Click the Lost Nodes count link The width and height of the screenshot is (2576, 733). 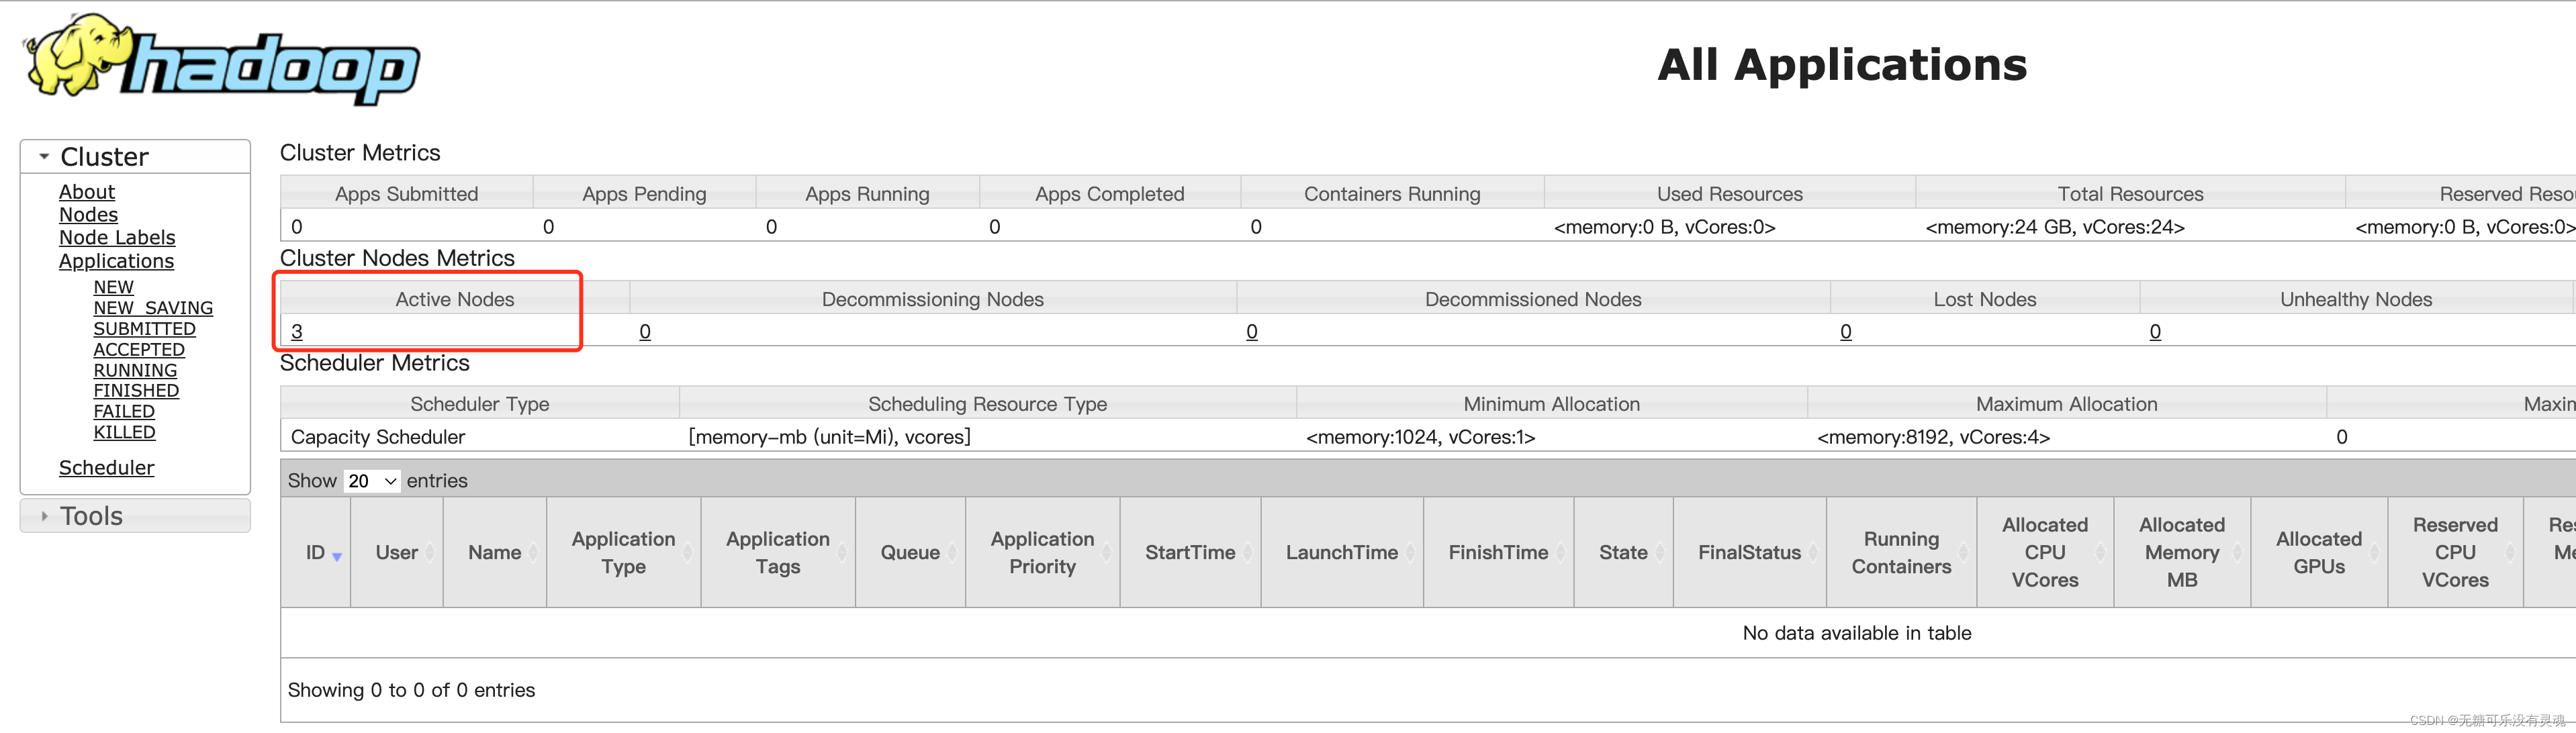tap(1845, 332)
